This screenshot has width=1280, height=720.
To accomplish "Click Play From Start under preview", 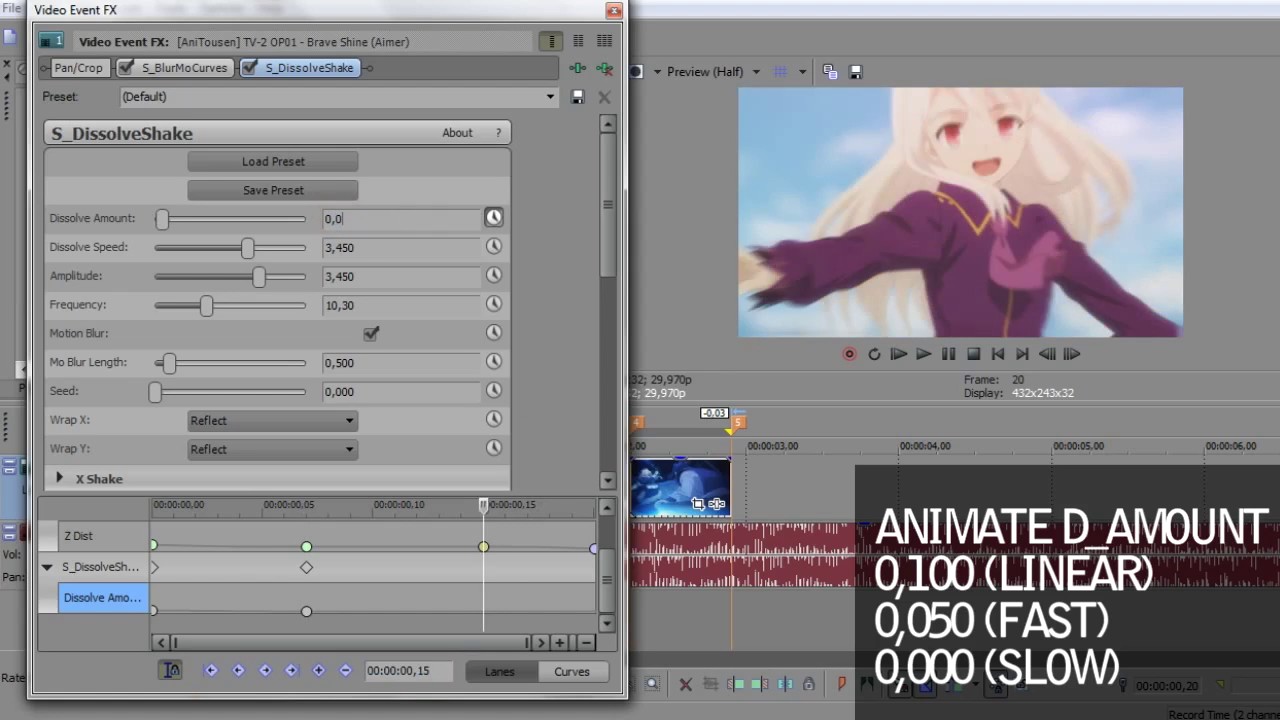I will click(898, 354).
